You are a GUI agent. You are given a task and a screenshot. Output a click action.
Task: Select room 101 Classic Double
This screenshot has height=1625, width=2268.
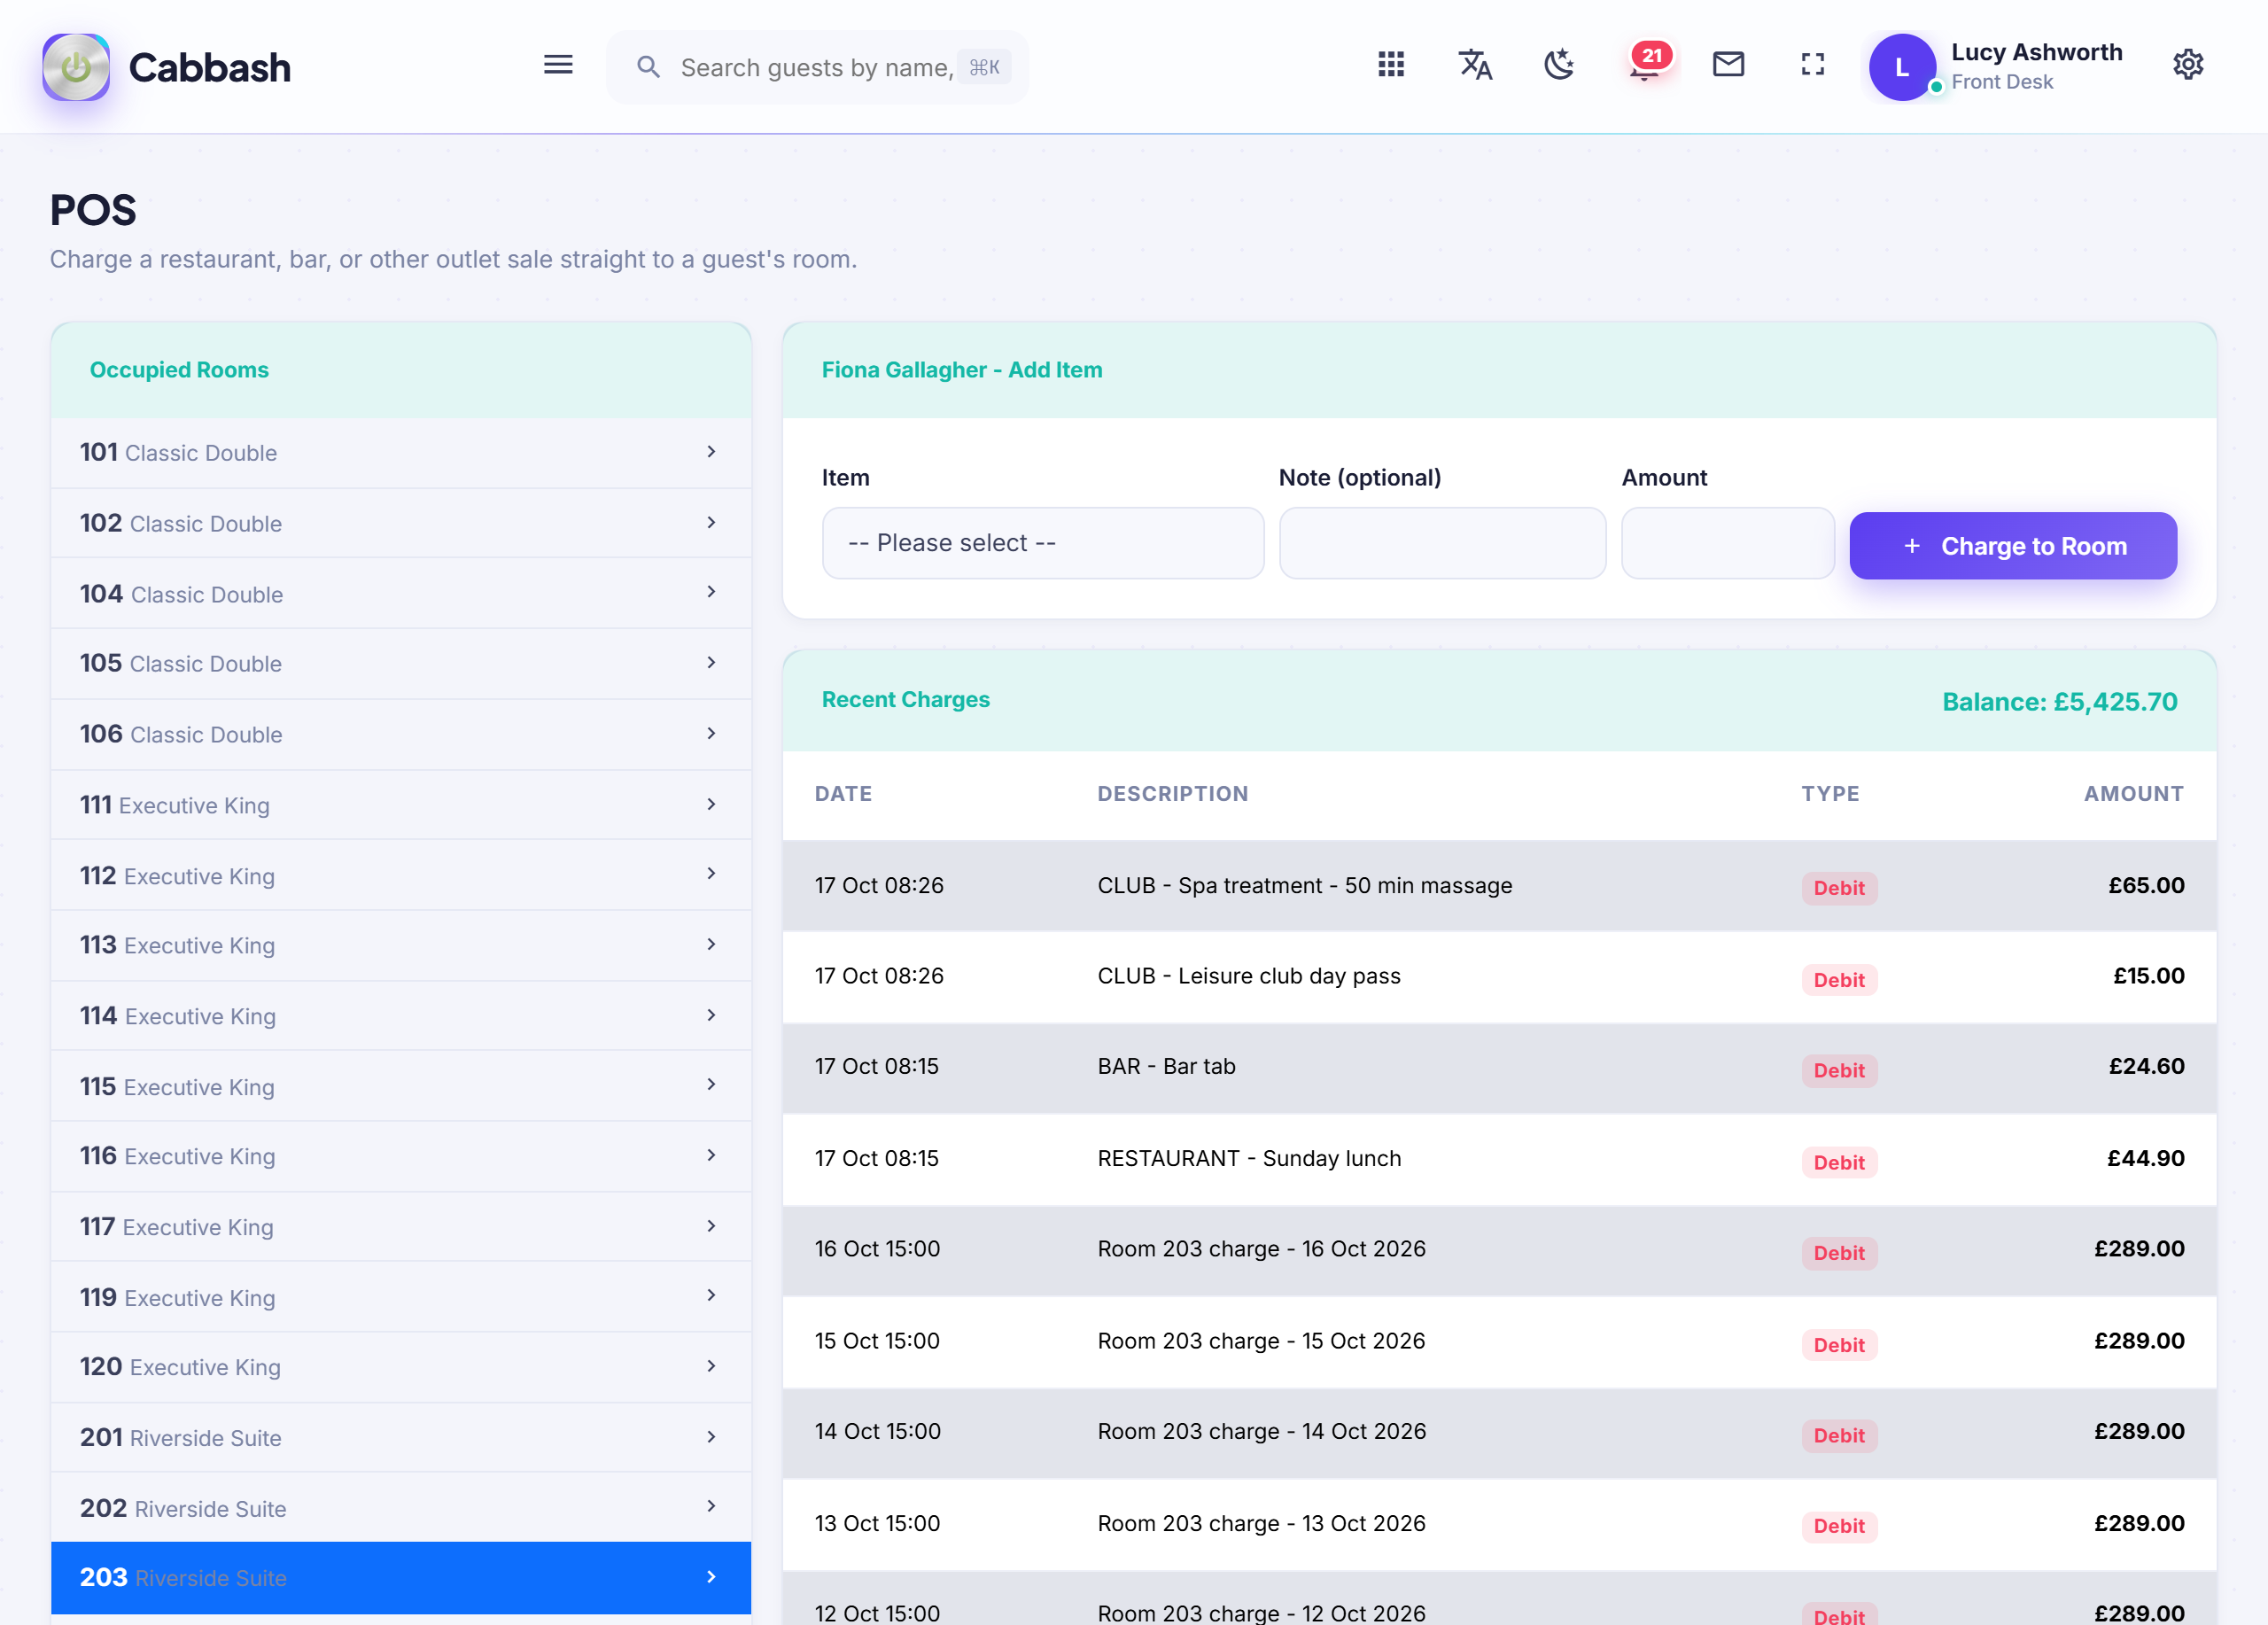[401, 452]
